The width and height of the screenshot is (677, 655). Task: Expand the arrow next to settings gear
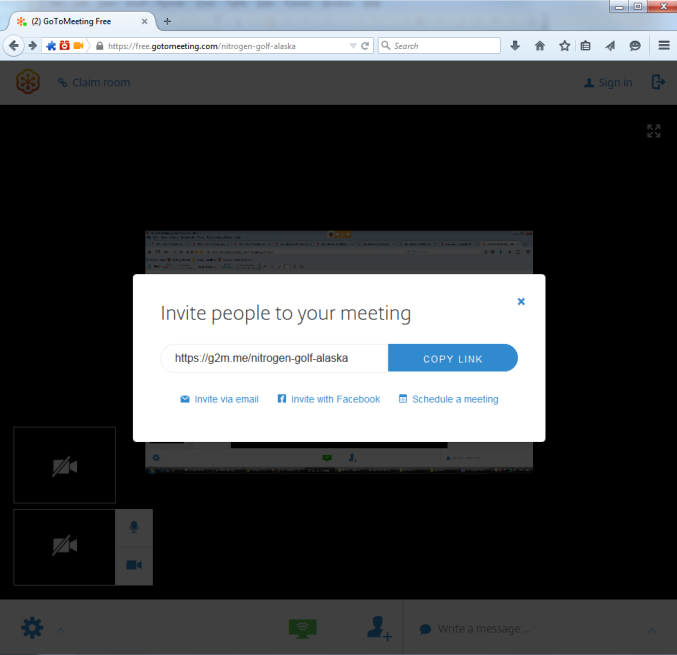click(61, 630)
